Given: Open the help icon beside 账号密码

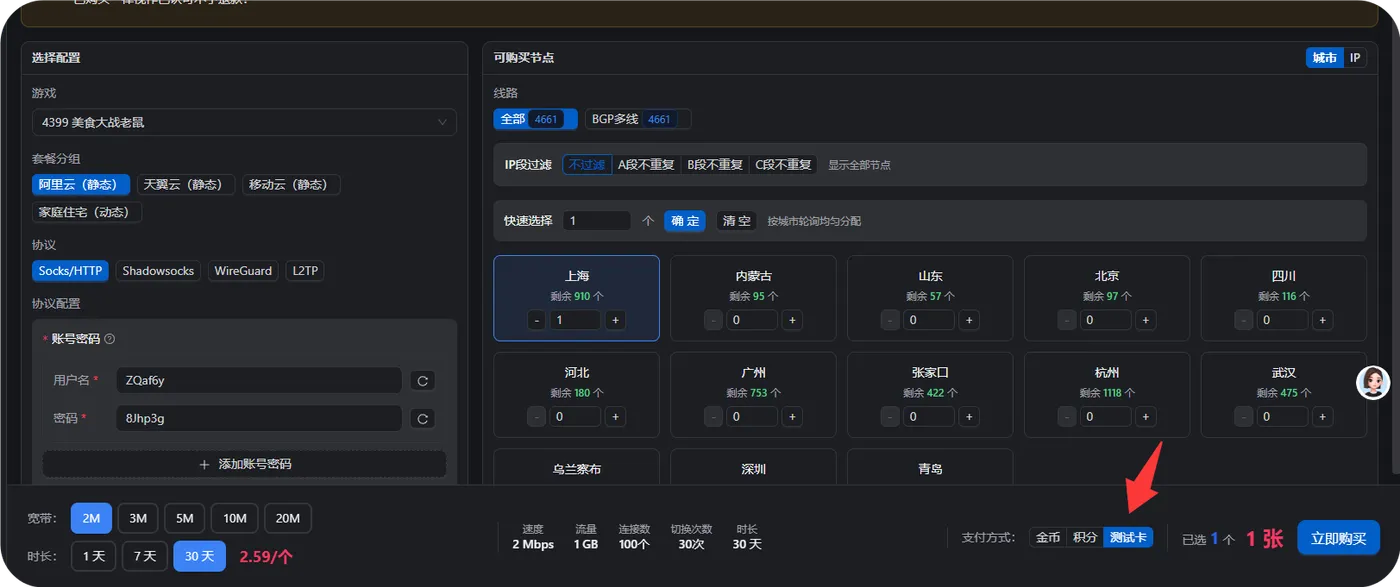Looking at the screenshot, I should tap(110, 339).
